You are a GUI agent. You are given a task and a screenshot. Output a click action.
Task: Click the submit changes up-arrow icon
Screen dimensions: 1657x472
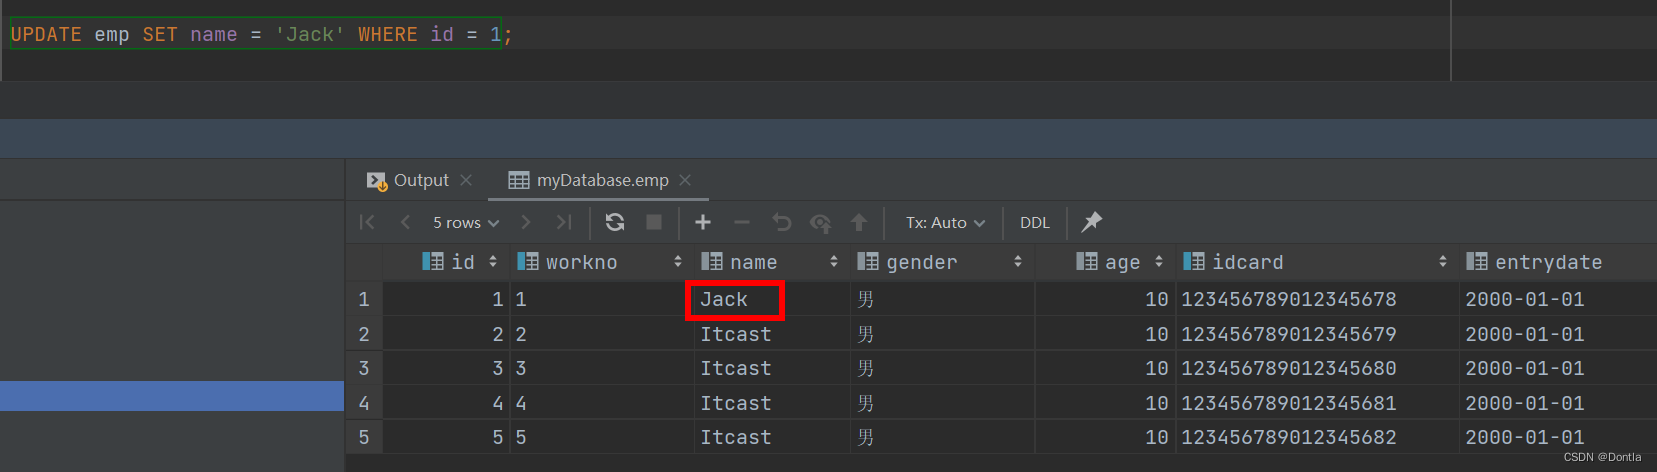click(859, 222)
